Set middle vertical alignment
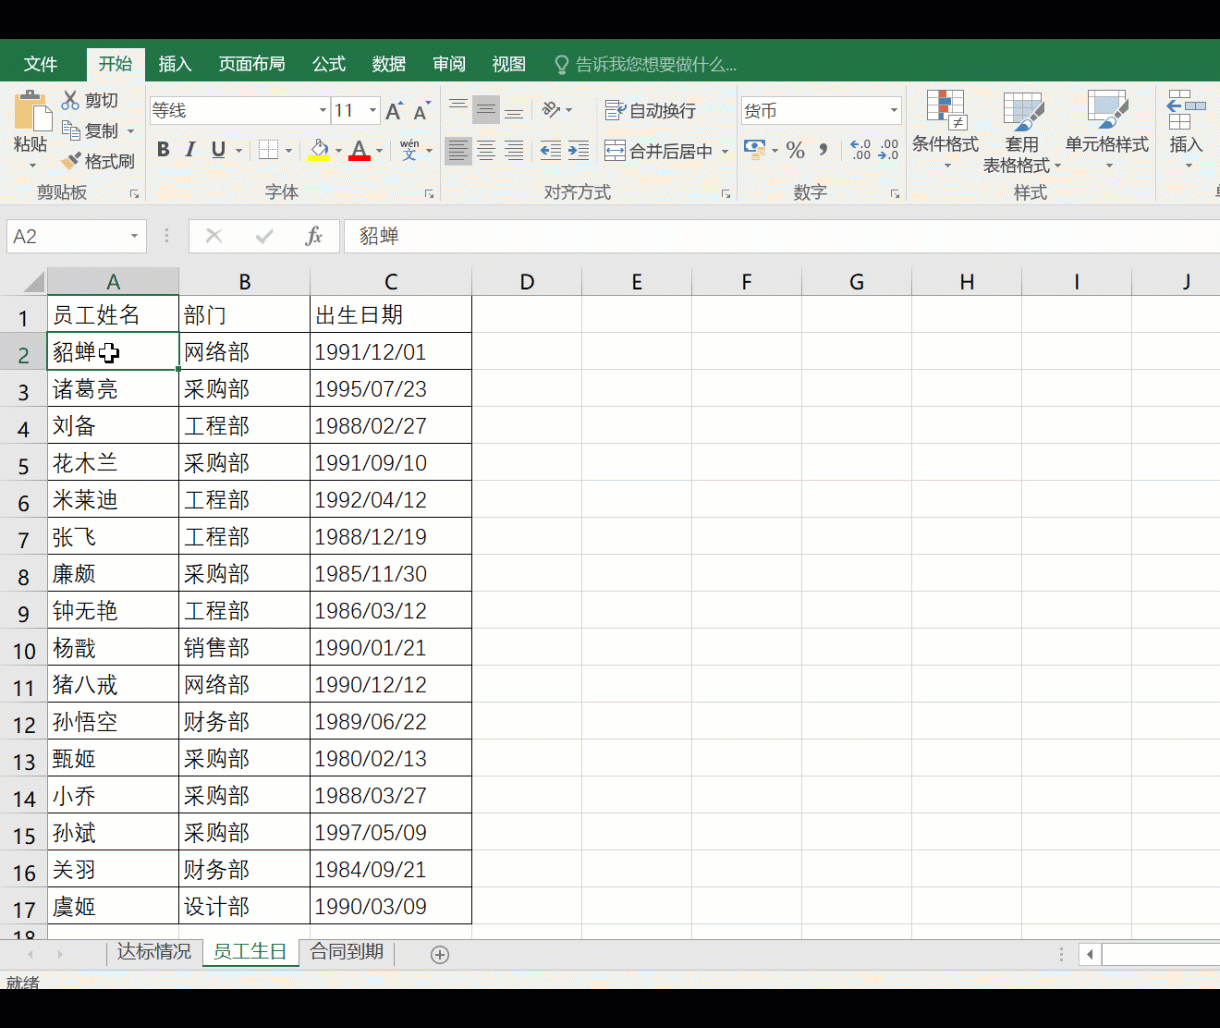The image size is (1220, 1028). pyautogui.click(x=486, y=109)
